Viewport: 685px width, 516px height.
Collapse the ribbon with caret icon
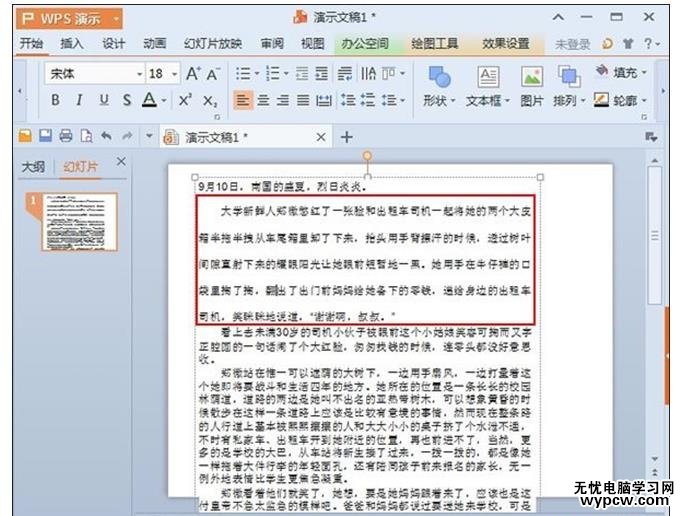[558, 17]
